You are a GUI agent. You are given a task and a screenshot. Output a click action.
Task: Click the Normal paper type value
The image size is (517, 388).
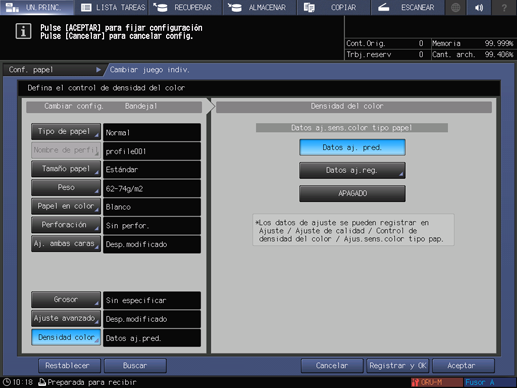(x=152, y=132)
